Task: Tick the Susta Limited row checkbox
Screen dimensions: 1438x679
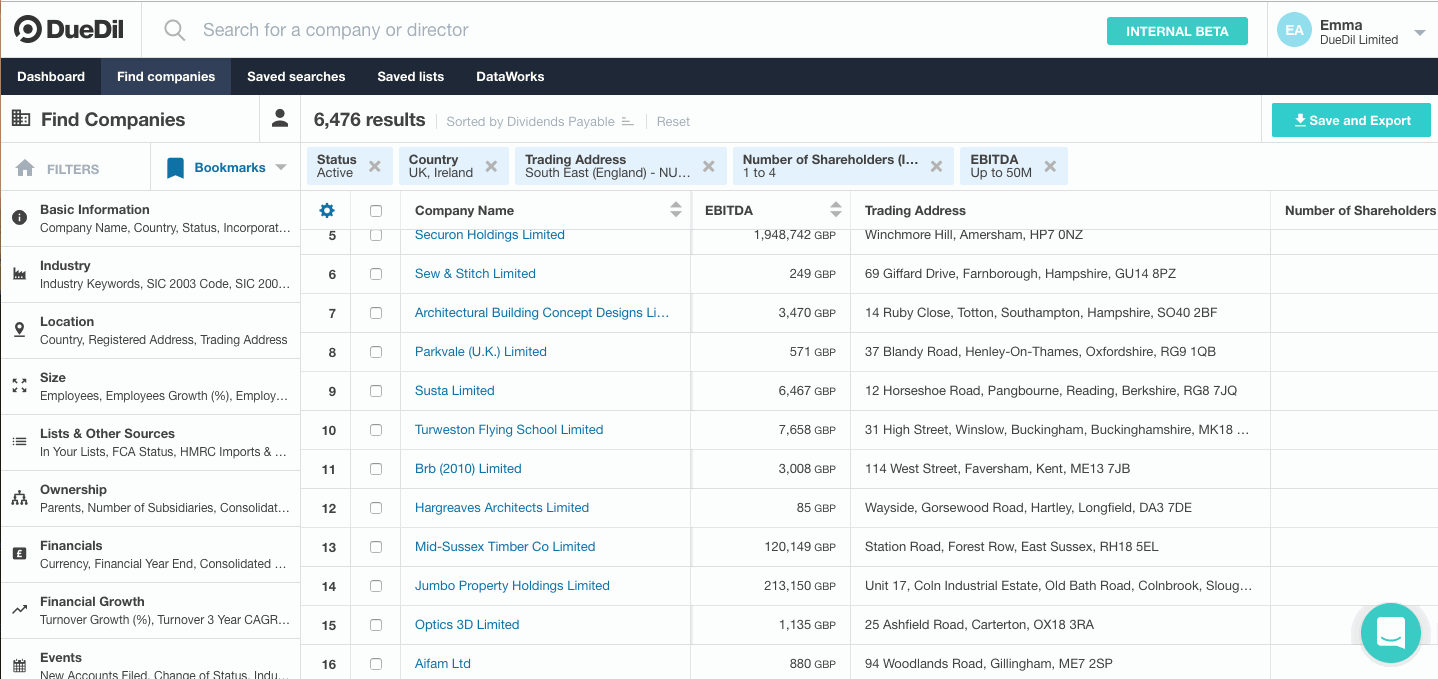Action: tap(376, 391)
